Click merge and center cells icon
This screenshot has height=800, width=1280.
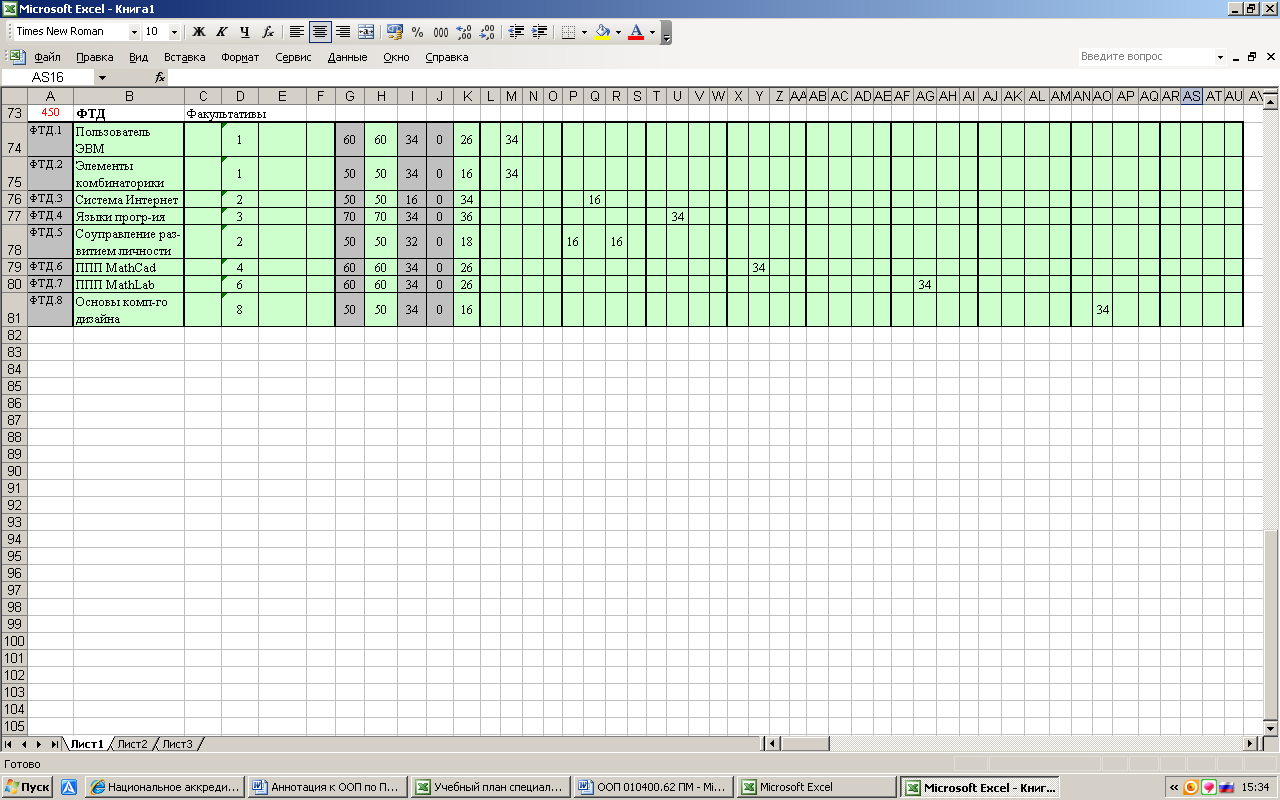coord(366,32)
